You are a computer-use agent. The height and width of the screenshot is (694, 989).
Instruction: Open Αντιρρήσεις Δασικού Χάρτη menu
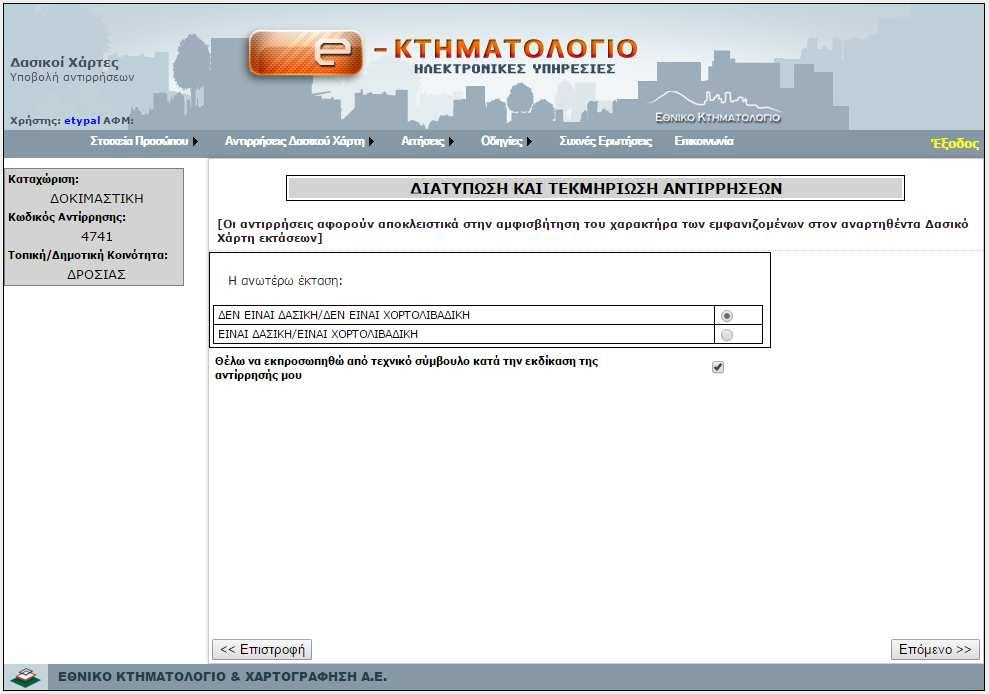295,141
